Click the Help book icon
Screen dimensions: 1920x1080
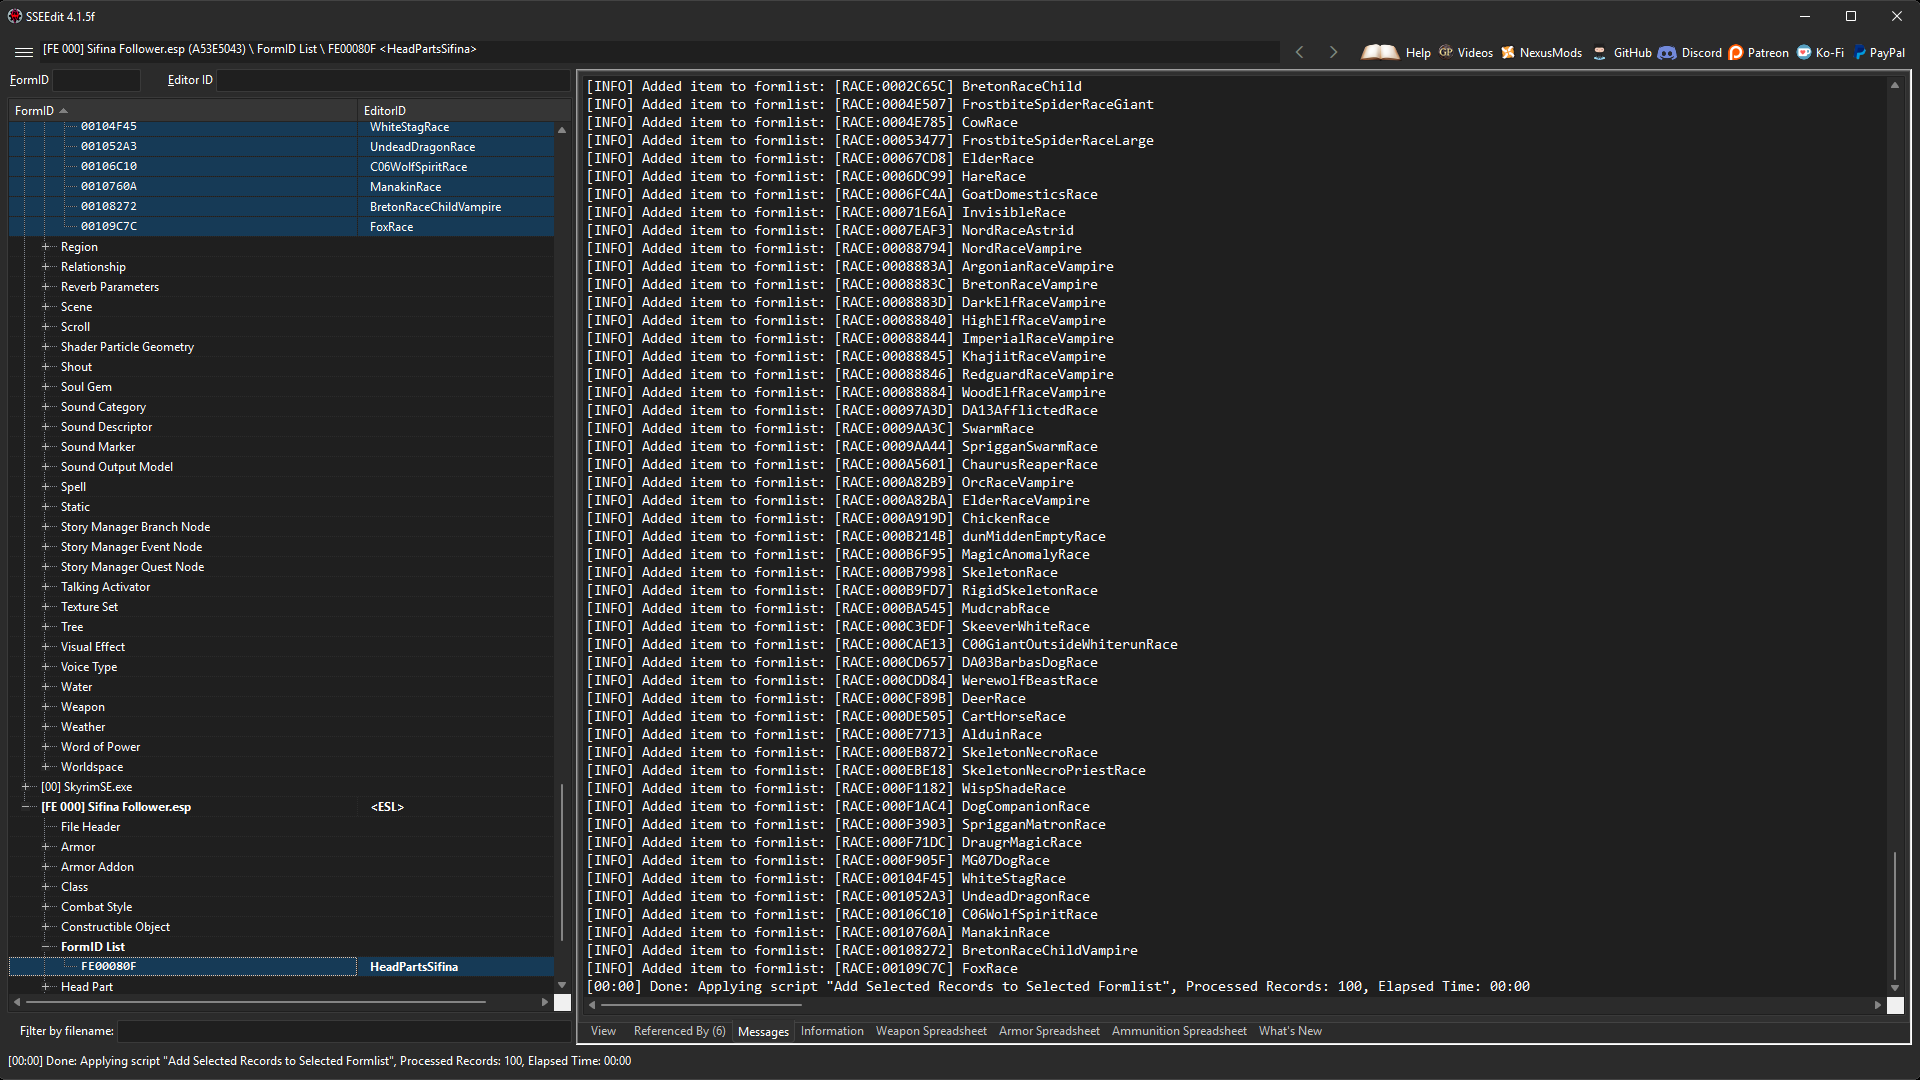(1380, 52)
